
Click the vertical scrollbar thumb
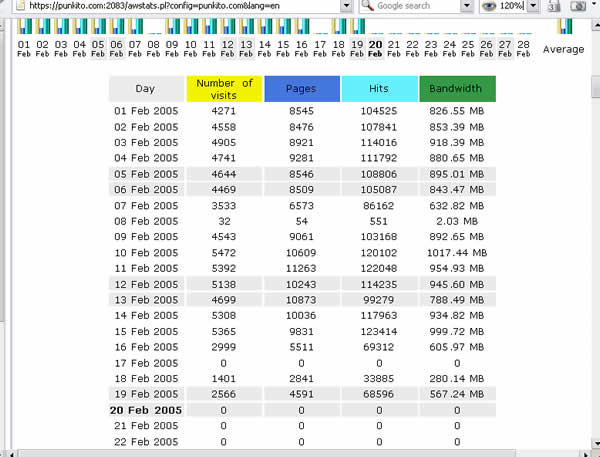point(596,87)
